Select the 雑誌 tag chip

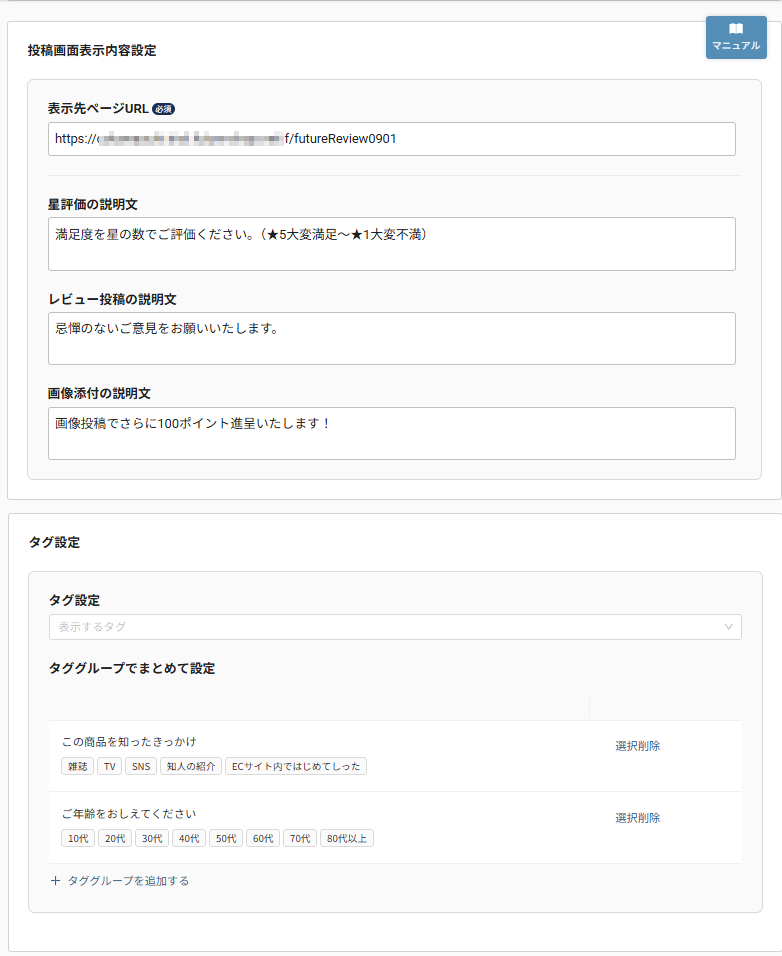coord(78,766)
